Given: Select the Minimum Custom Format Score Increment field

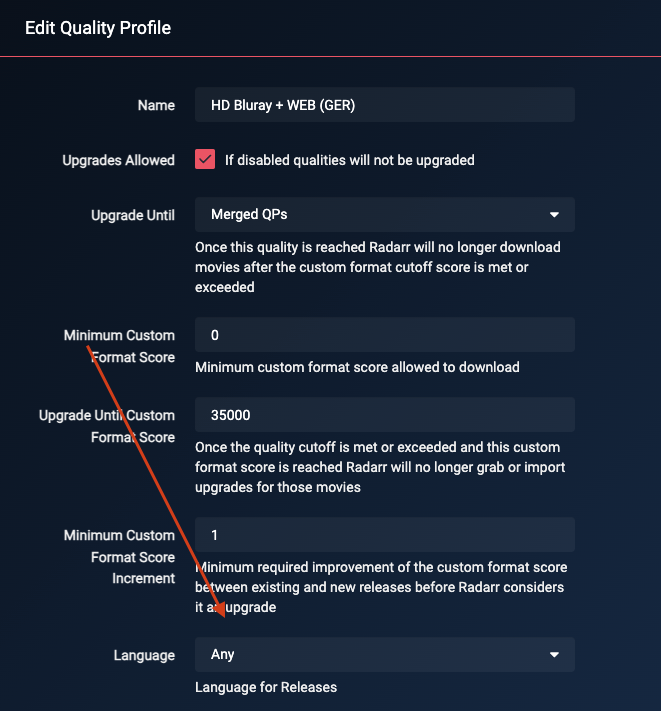Looking at the screenshot, I should coord(385,535).
